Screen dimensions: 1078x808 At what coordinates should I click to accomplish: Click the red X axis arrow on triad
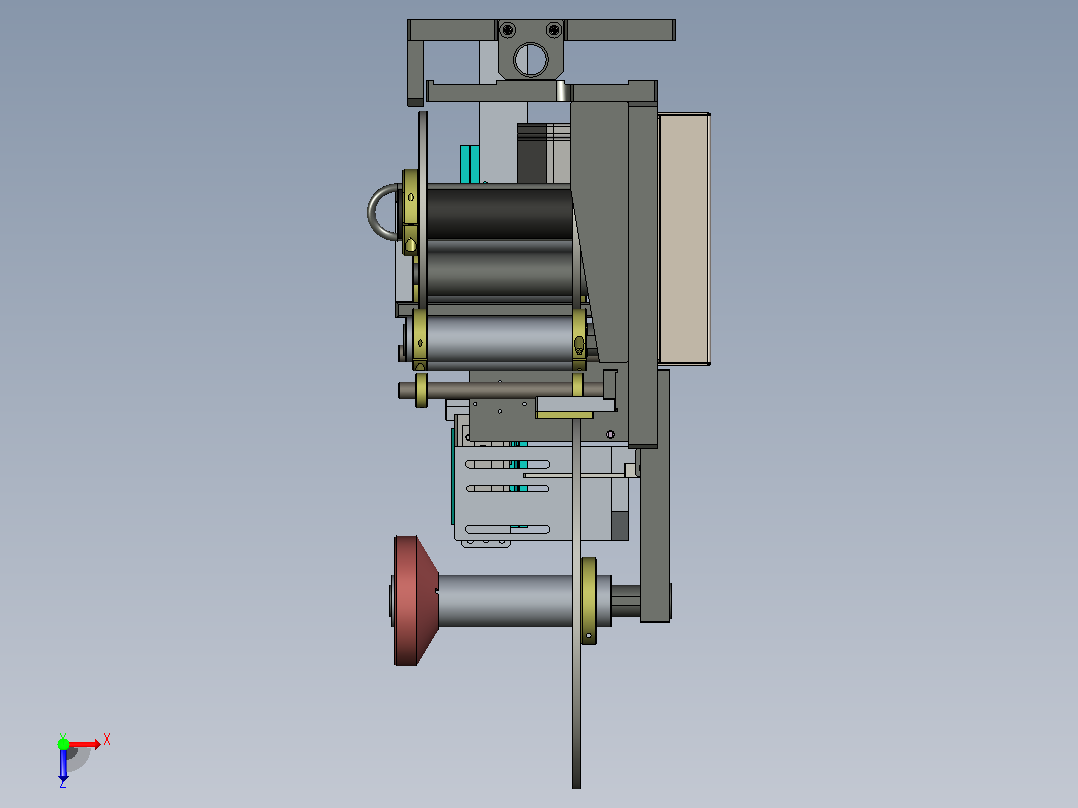(85, 745)
